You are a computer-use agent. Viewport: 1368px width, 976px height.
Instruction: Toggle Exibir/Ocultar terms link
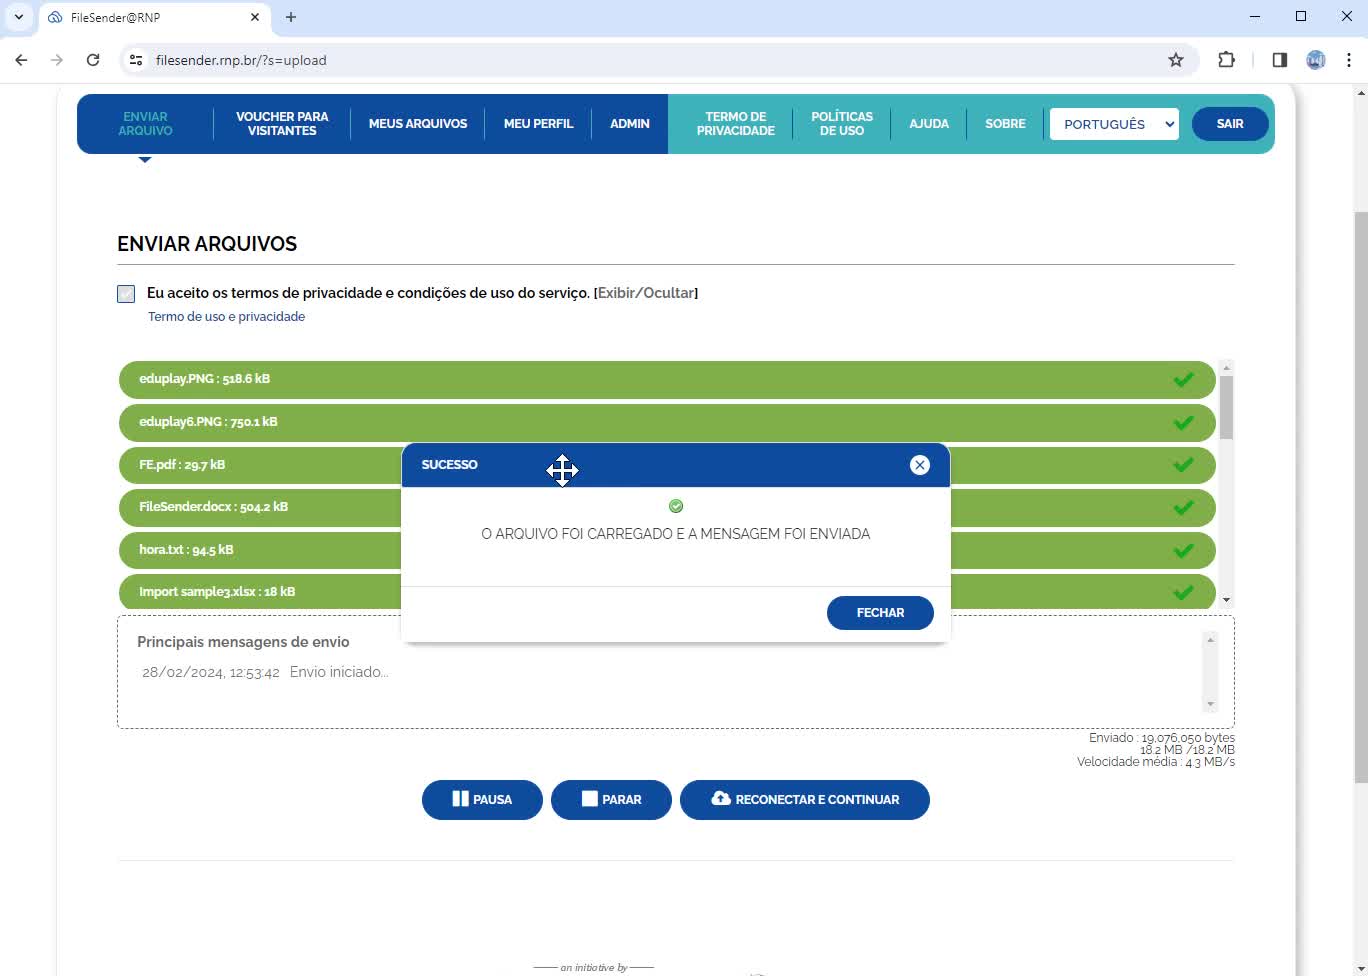[646, 293]
